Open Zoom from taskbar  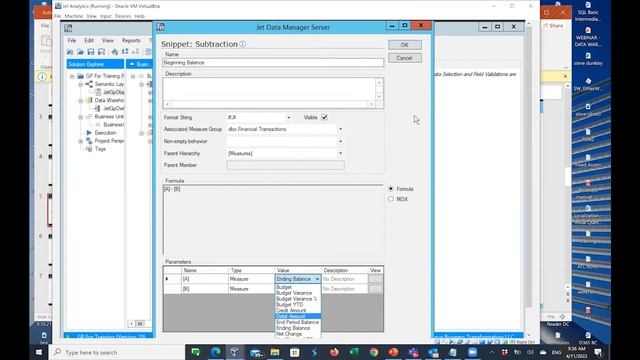(x=473, y=352)
